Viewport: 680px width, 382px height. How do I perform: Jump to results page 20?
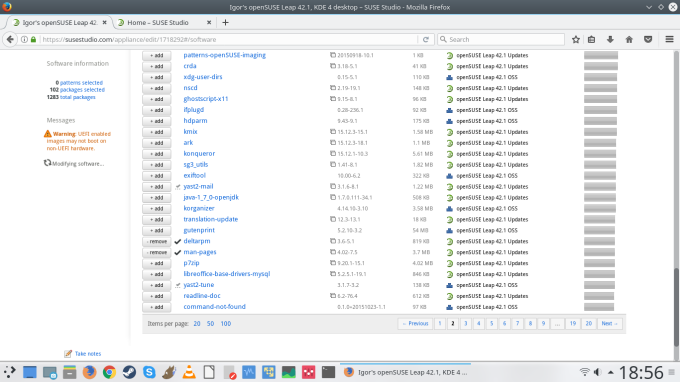(588, 323)
